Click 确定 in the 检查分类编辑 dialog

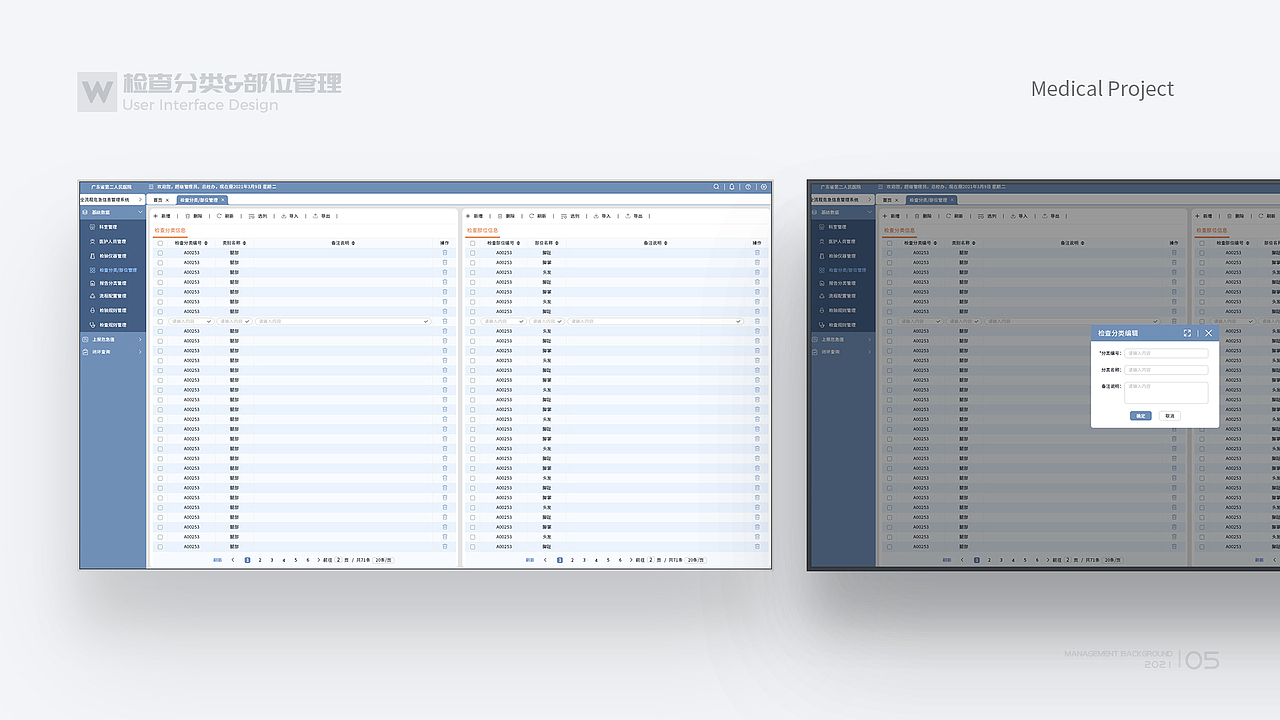click(x=1140, y=416)
